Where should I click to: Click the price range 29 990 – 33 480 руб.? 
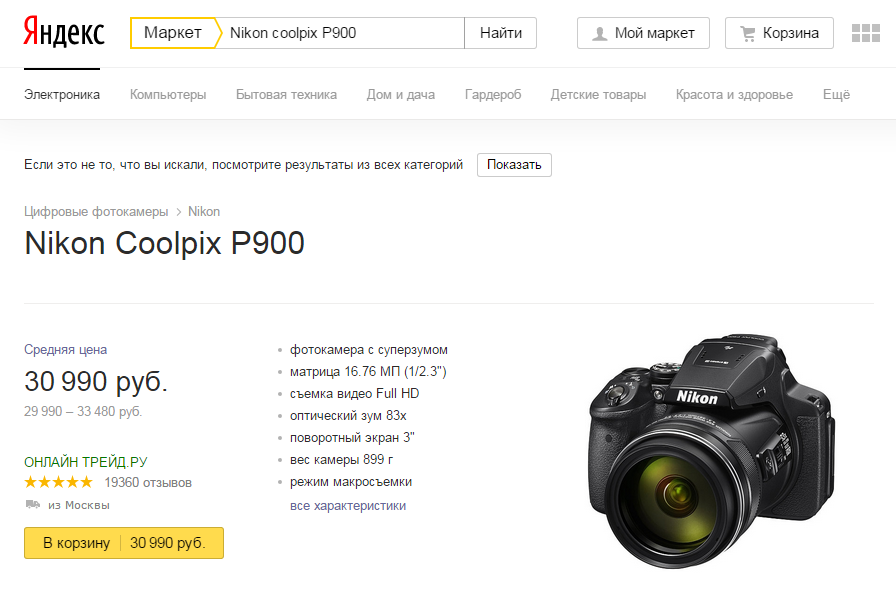83,411
